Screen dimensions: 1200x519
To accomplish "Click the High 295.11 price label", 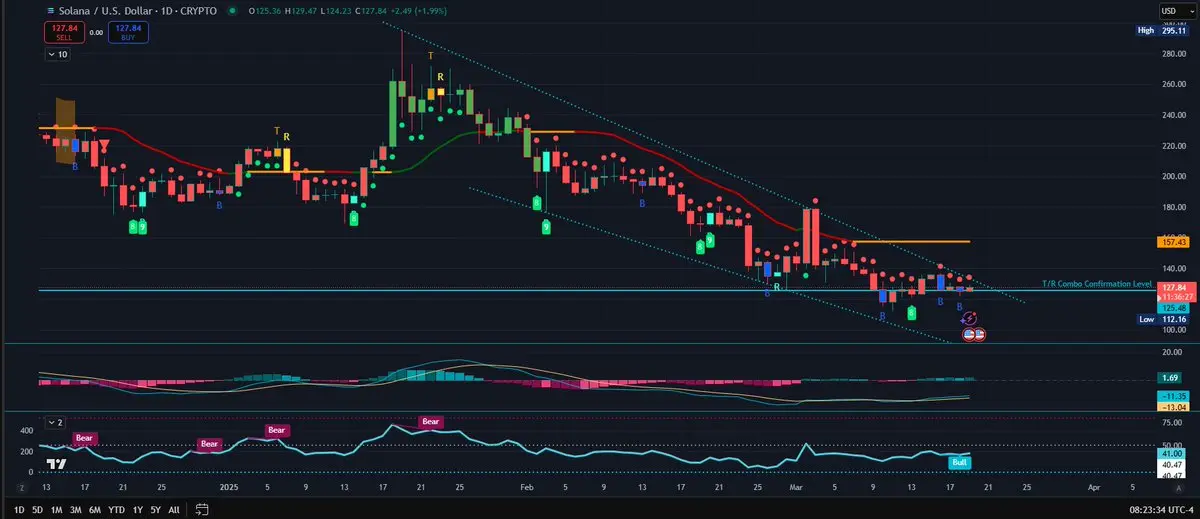I will point(1162,30).
